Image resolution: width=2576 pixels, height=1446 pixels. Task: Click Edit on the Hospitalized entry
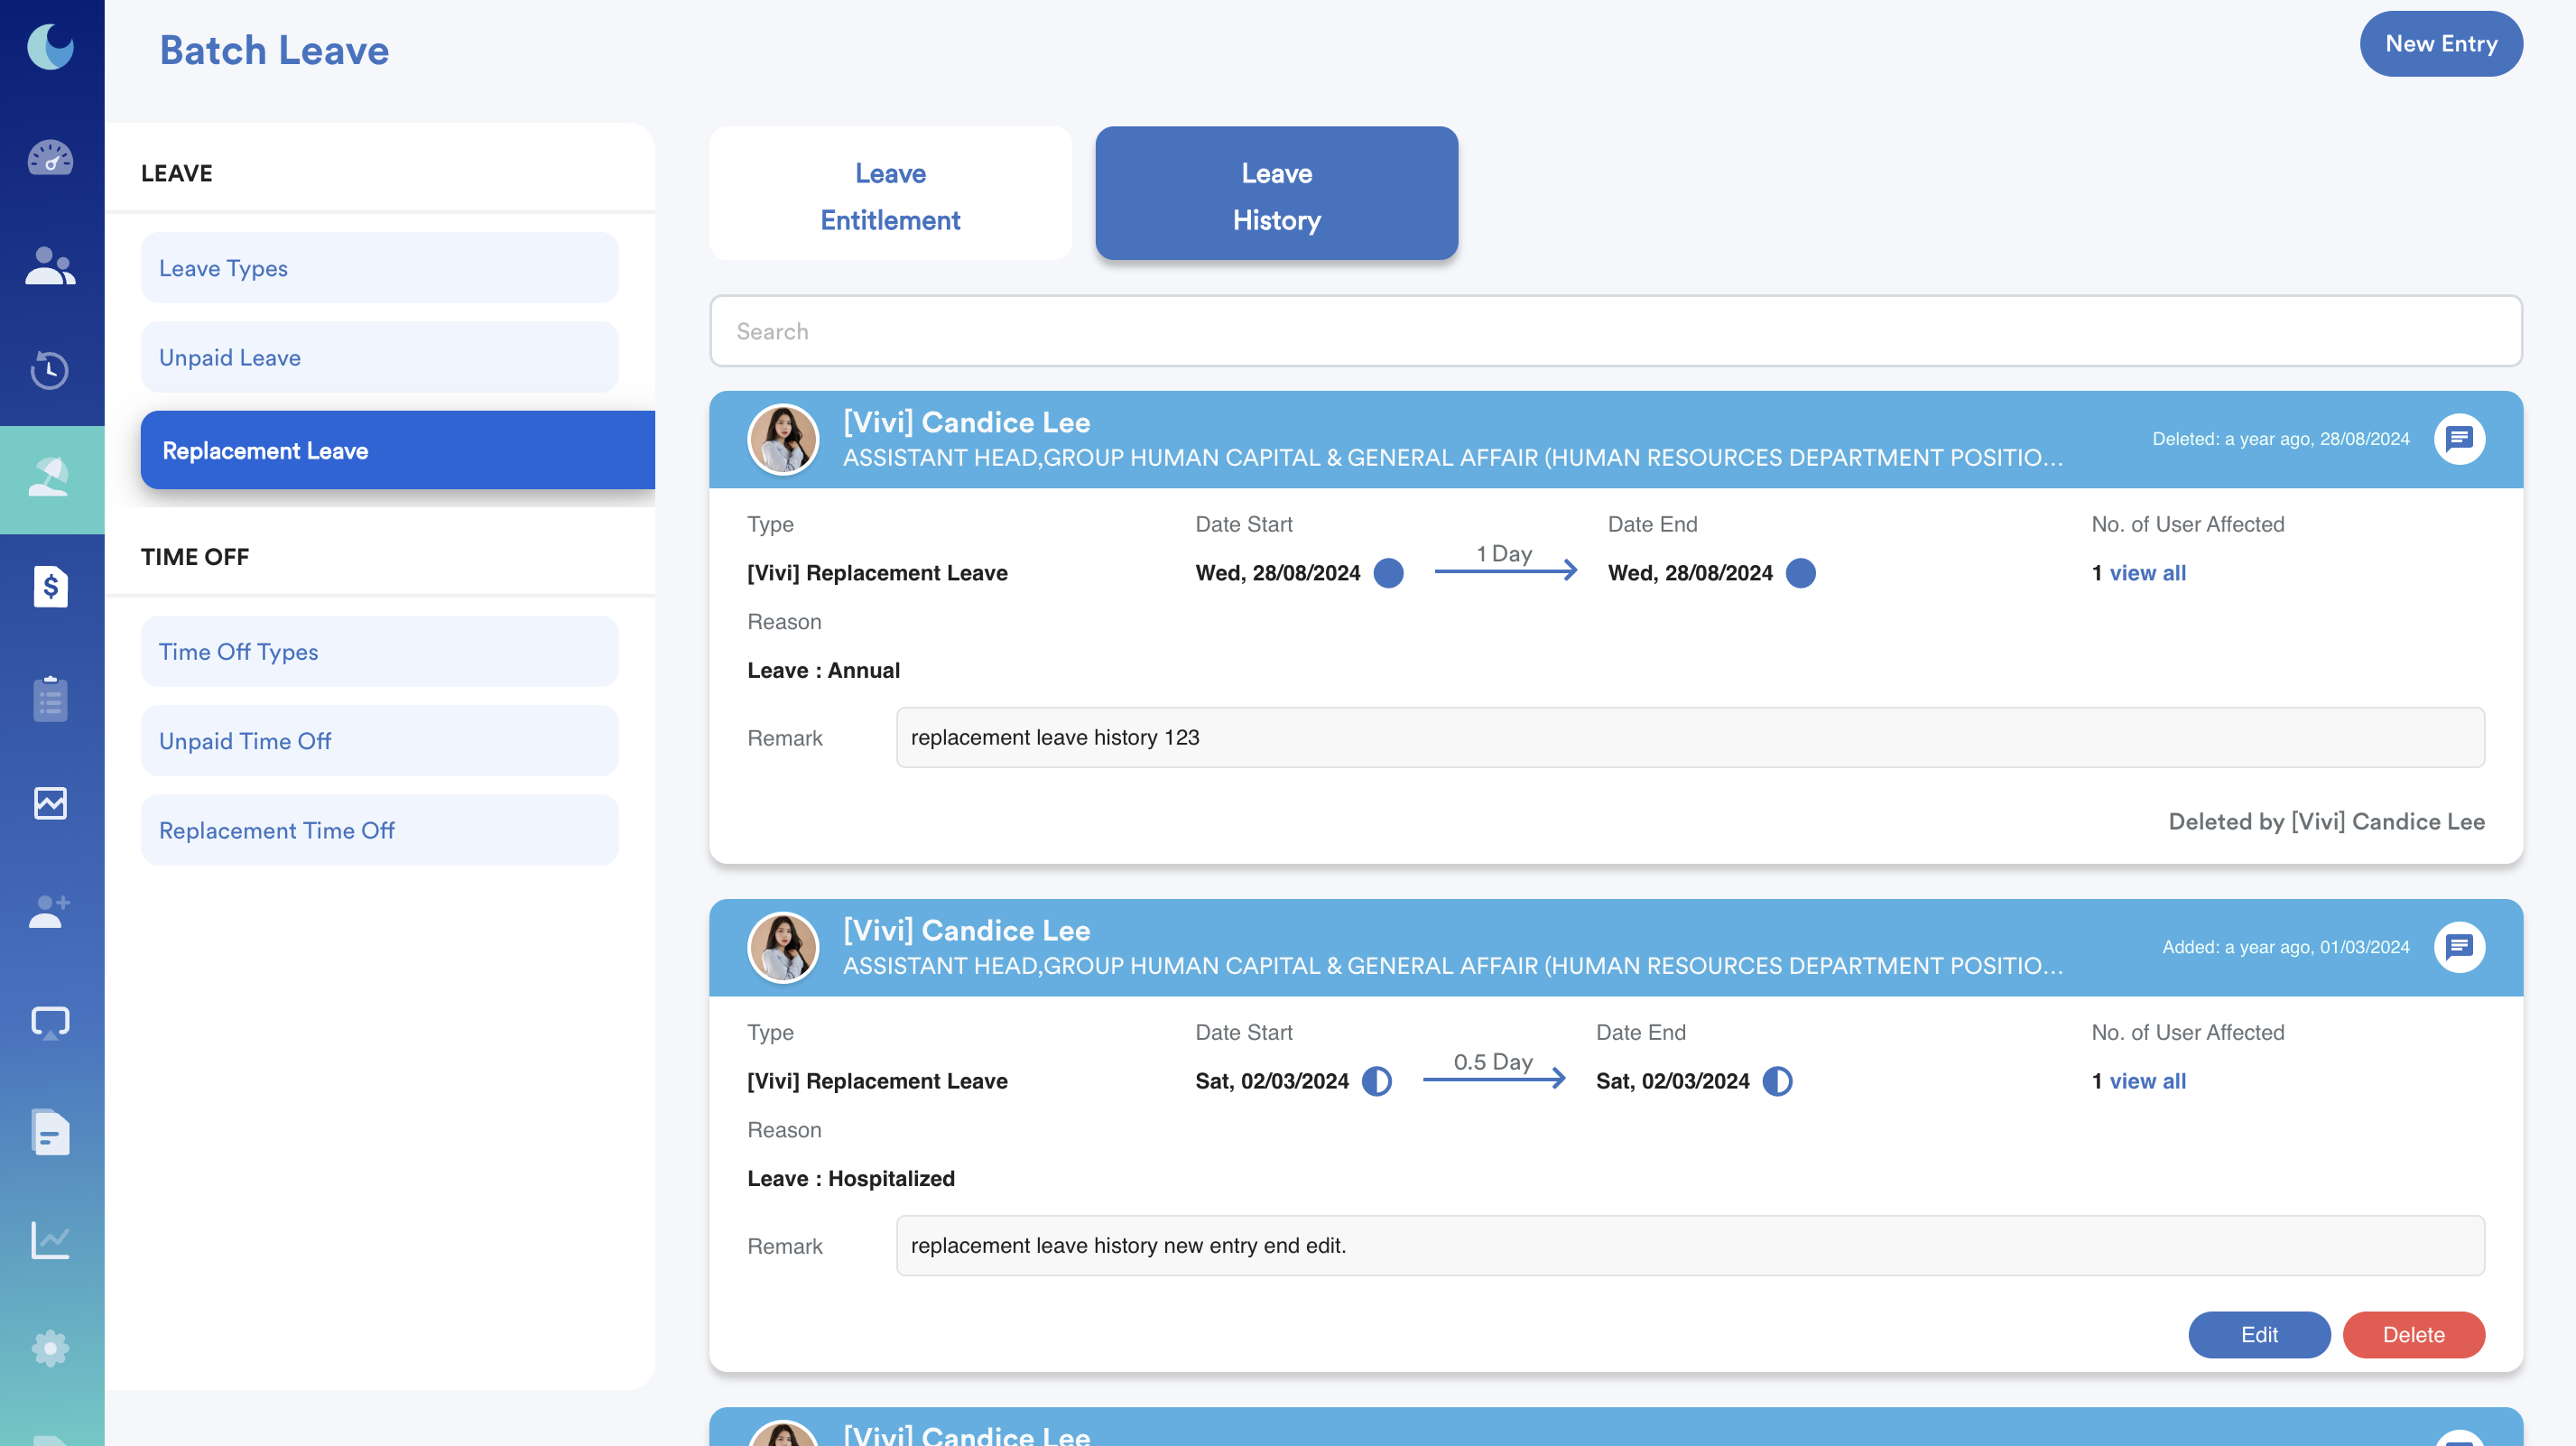2258,1334
